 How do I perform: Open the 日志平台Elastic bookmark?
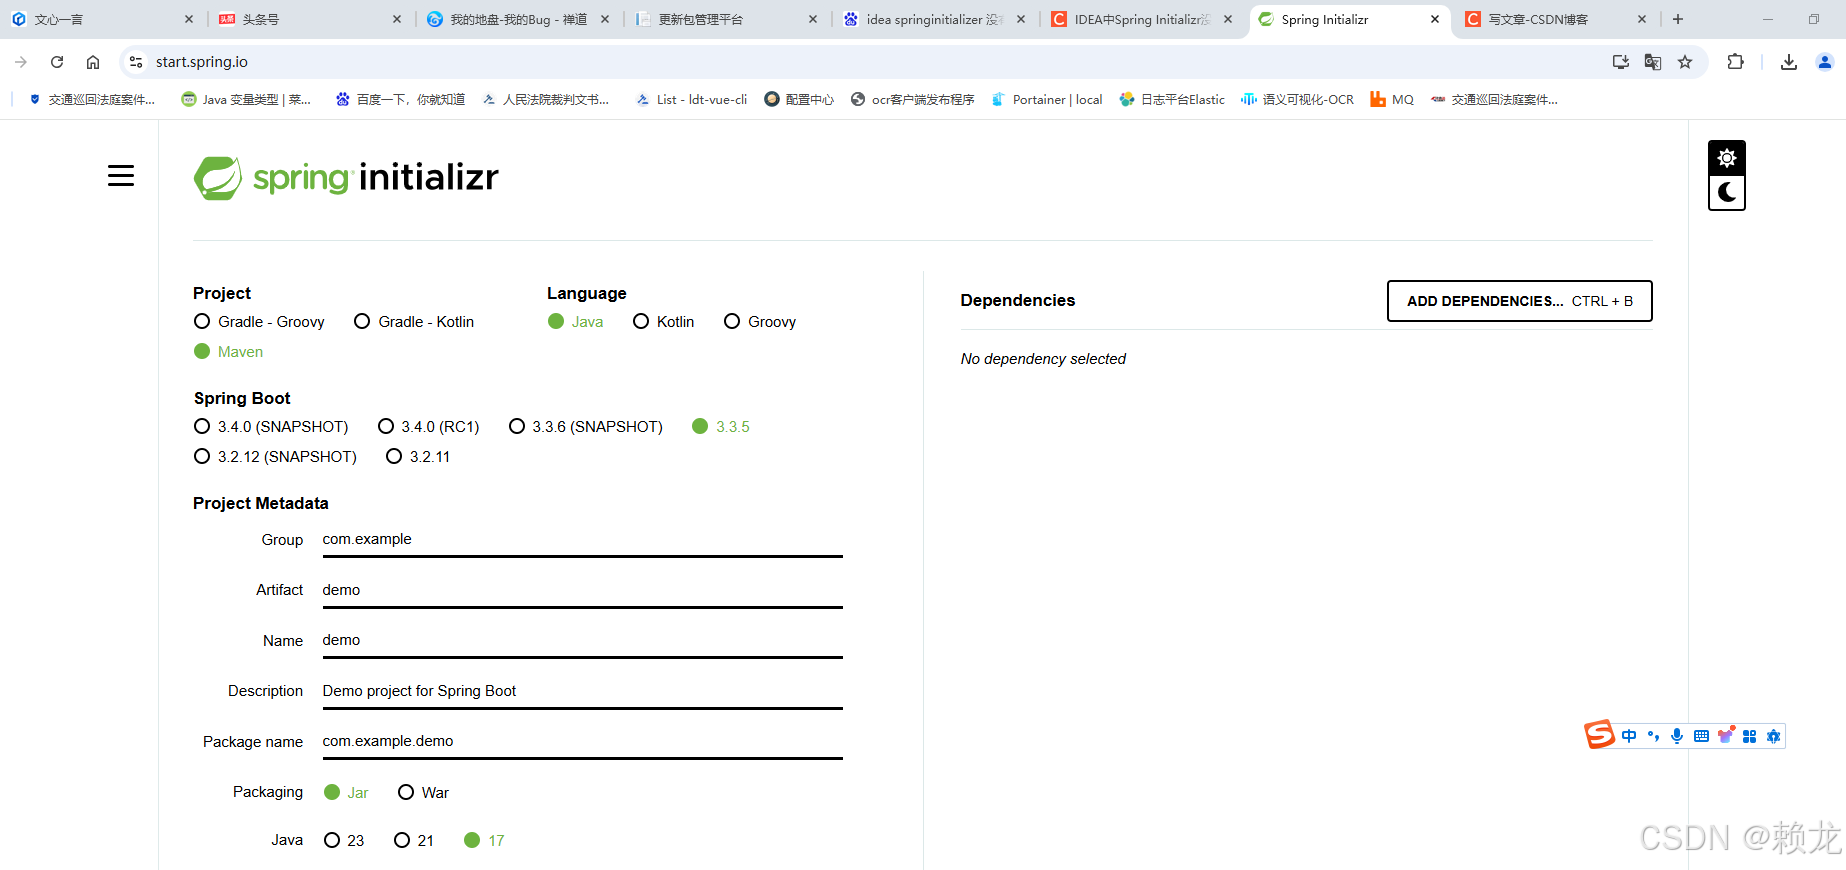1172,99
